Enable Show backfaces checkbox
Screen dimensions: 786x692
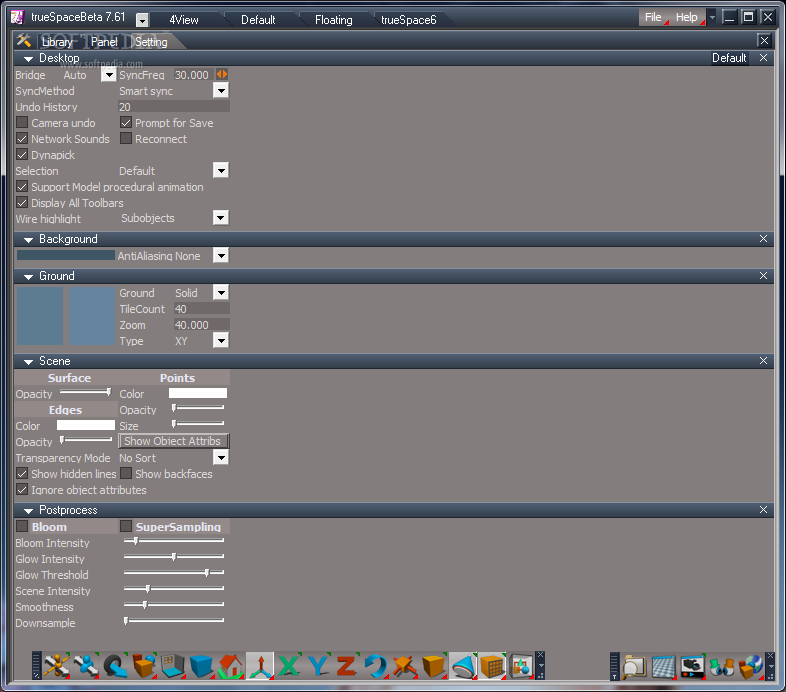click(x=126, y=473)
